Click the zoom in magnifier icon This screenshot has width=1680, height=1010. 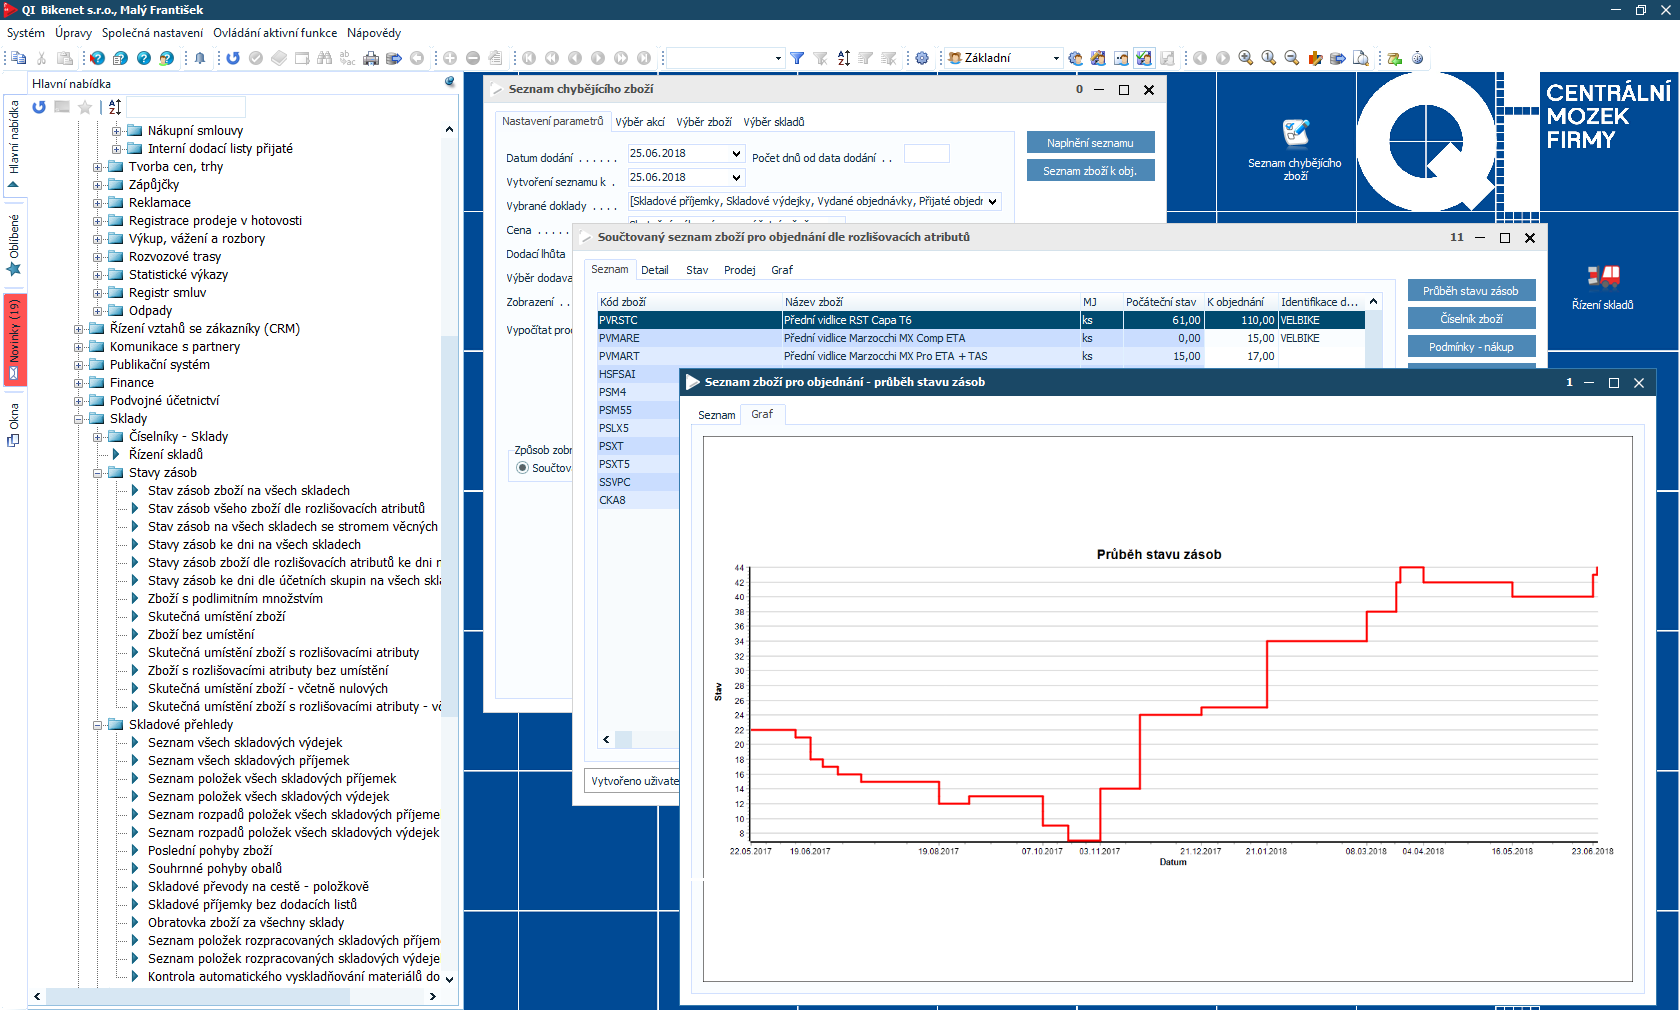(x=1246, y=58)
